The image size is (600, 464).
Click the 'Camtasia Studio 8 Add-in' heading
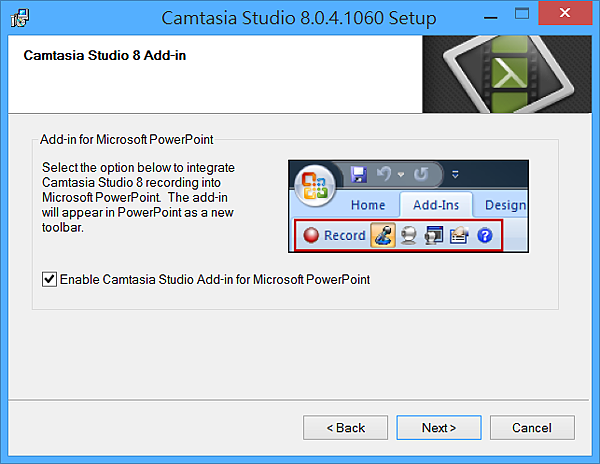point(105,55)
